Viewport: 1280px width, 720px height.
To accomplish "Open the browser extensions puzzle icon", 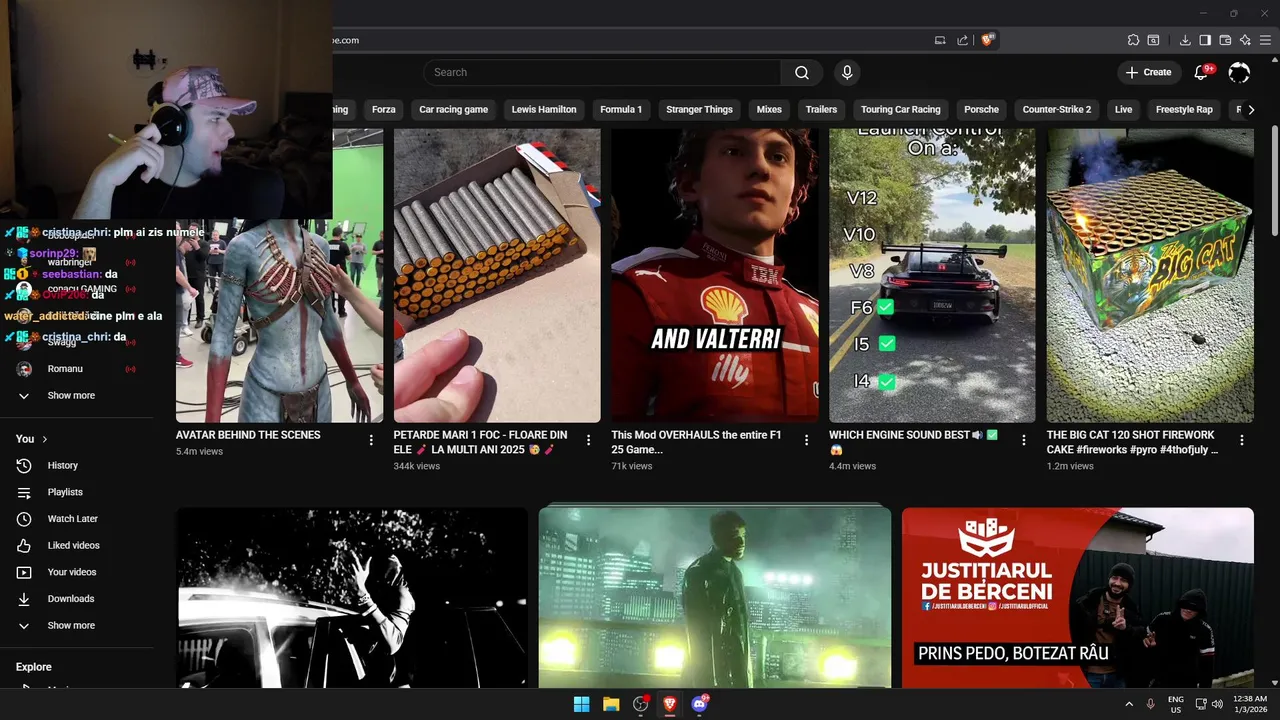I will point(1133,40).
